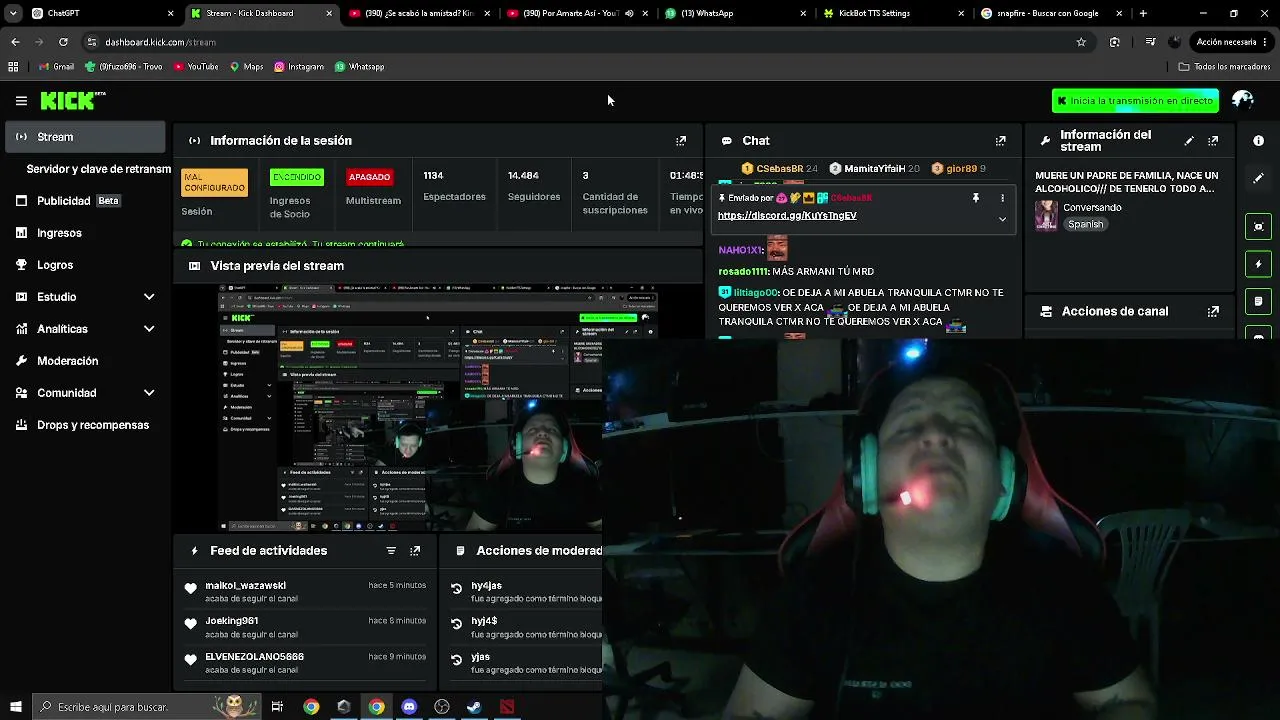Open the Gmail bookmark

coord(56,67)
